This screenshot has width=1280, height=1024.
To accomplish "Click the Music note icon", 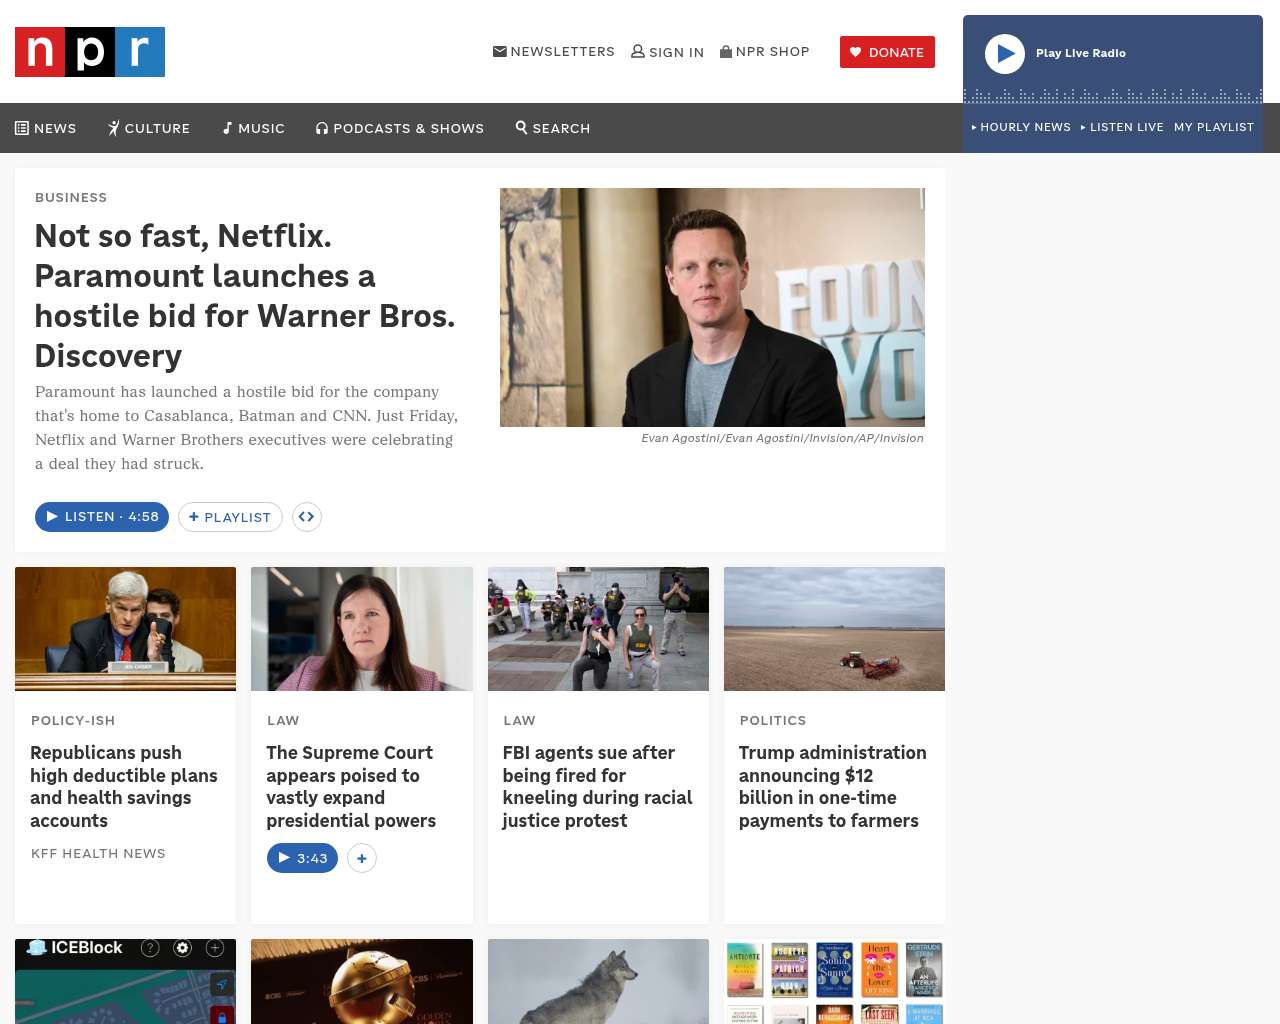I will 227,128.
